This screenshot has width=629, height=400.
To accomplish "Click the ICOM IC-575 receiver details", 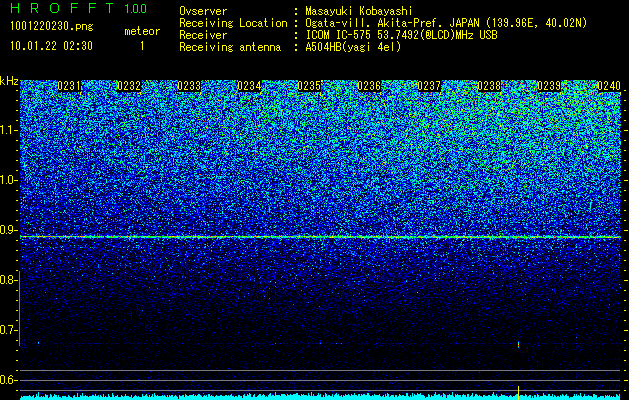I will pos(401,35).
